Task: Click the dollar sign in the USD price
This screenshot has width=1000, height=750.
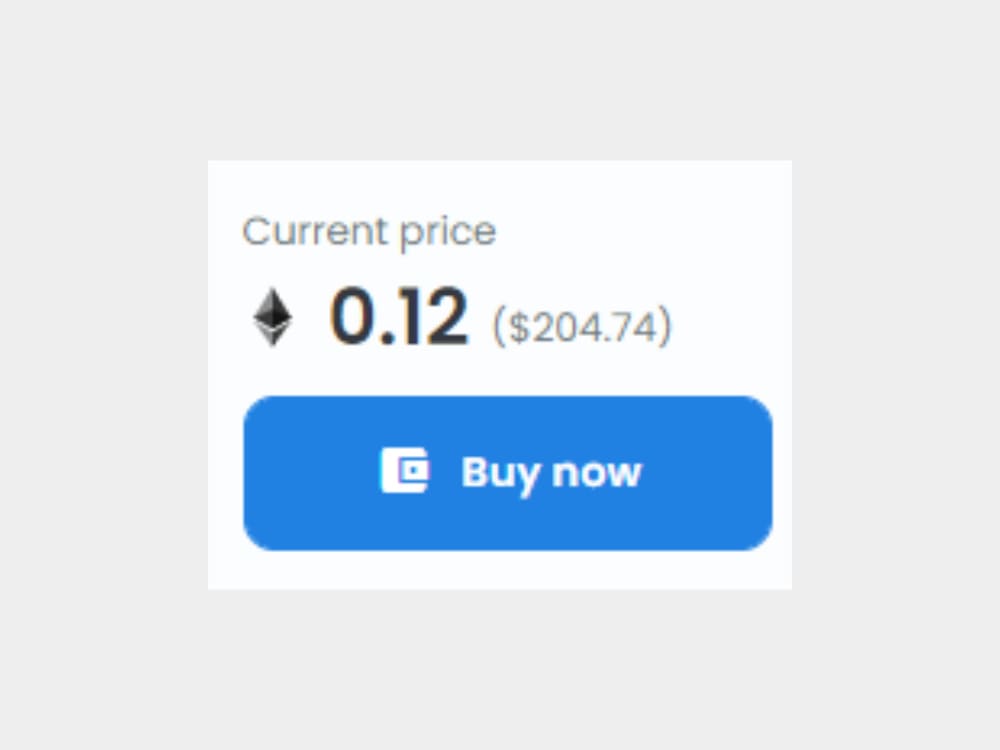Action: (x=518, y=327)
